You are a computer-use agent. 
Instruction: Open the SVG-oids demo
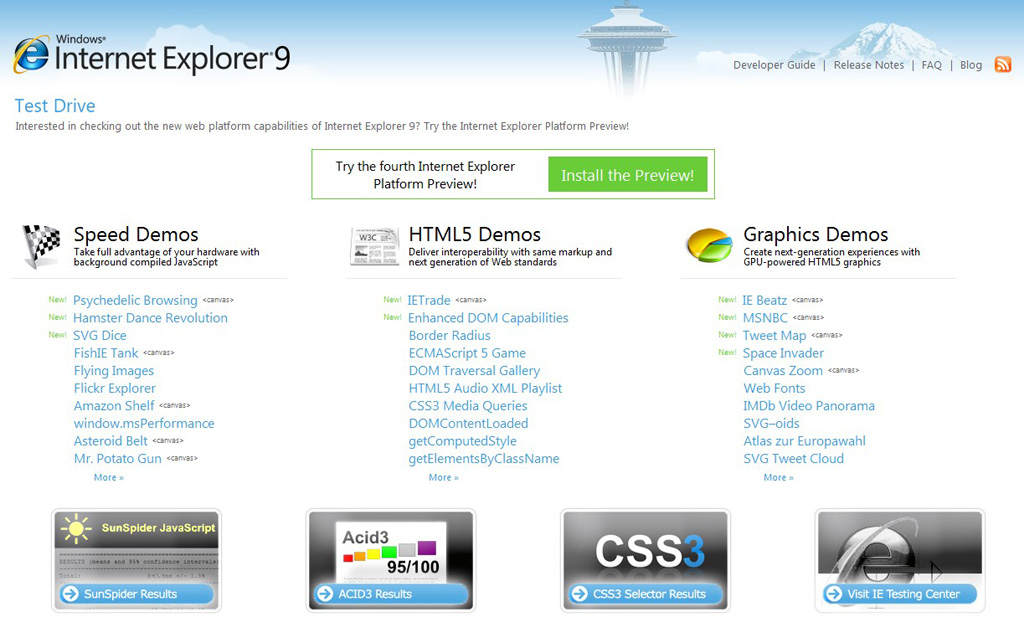771,423
